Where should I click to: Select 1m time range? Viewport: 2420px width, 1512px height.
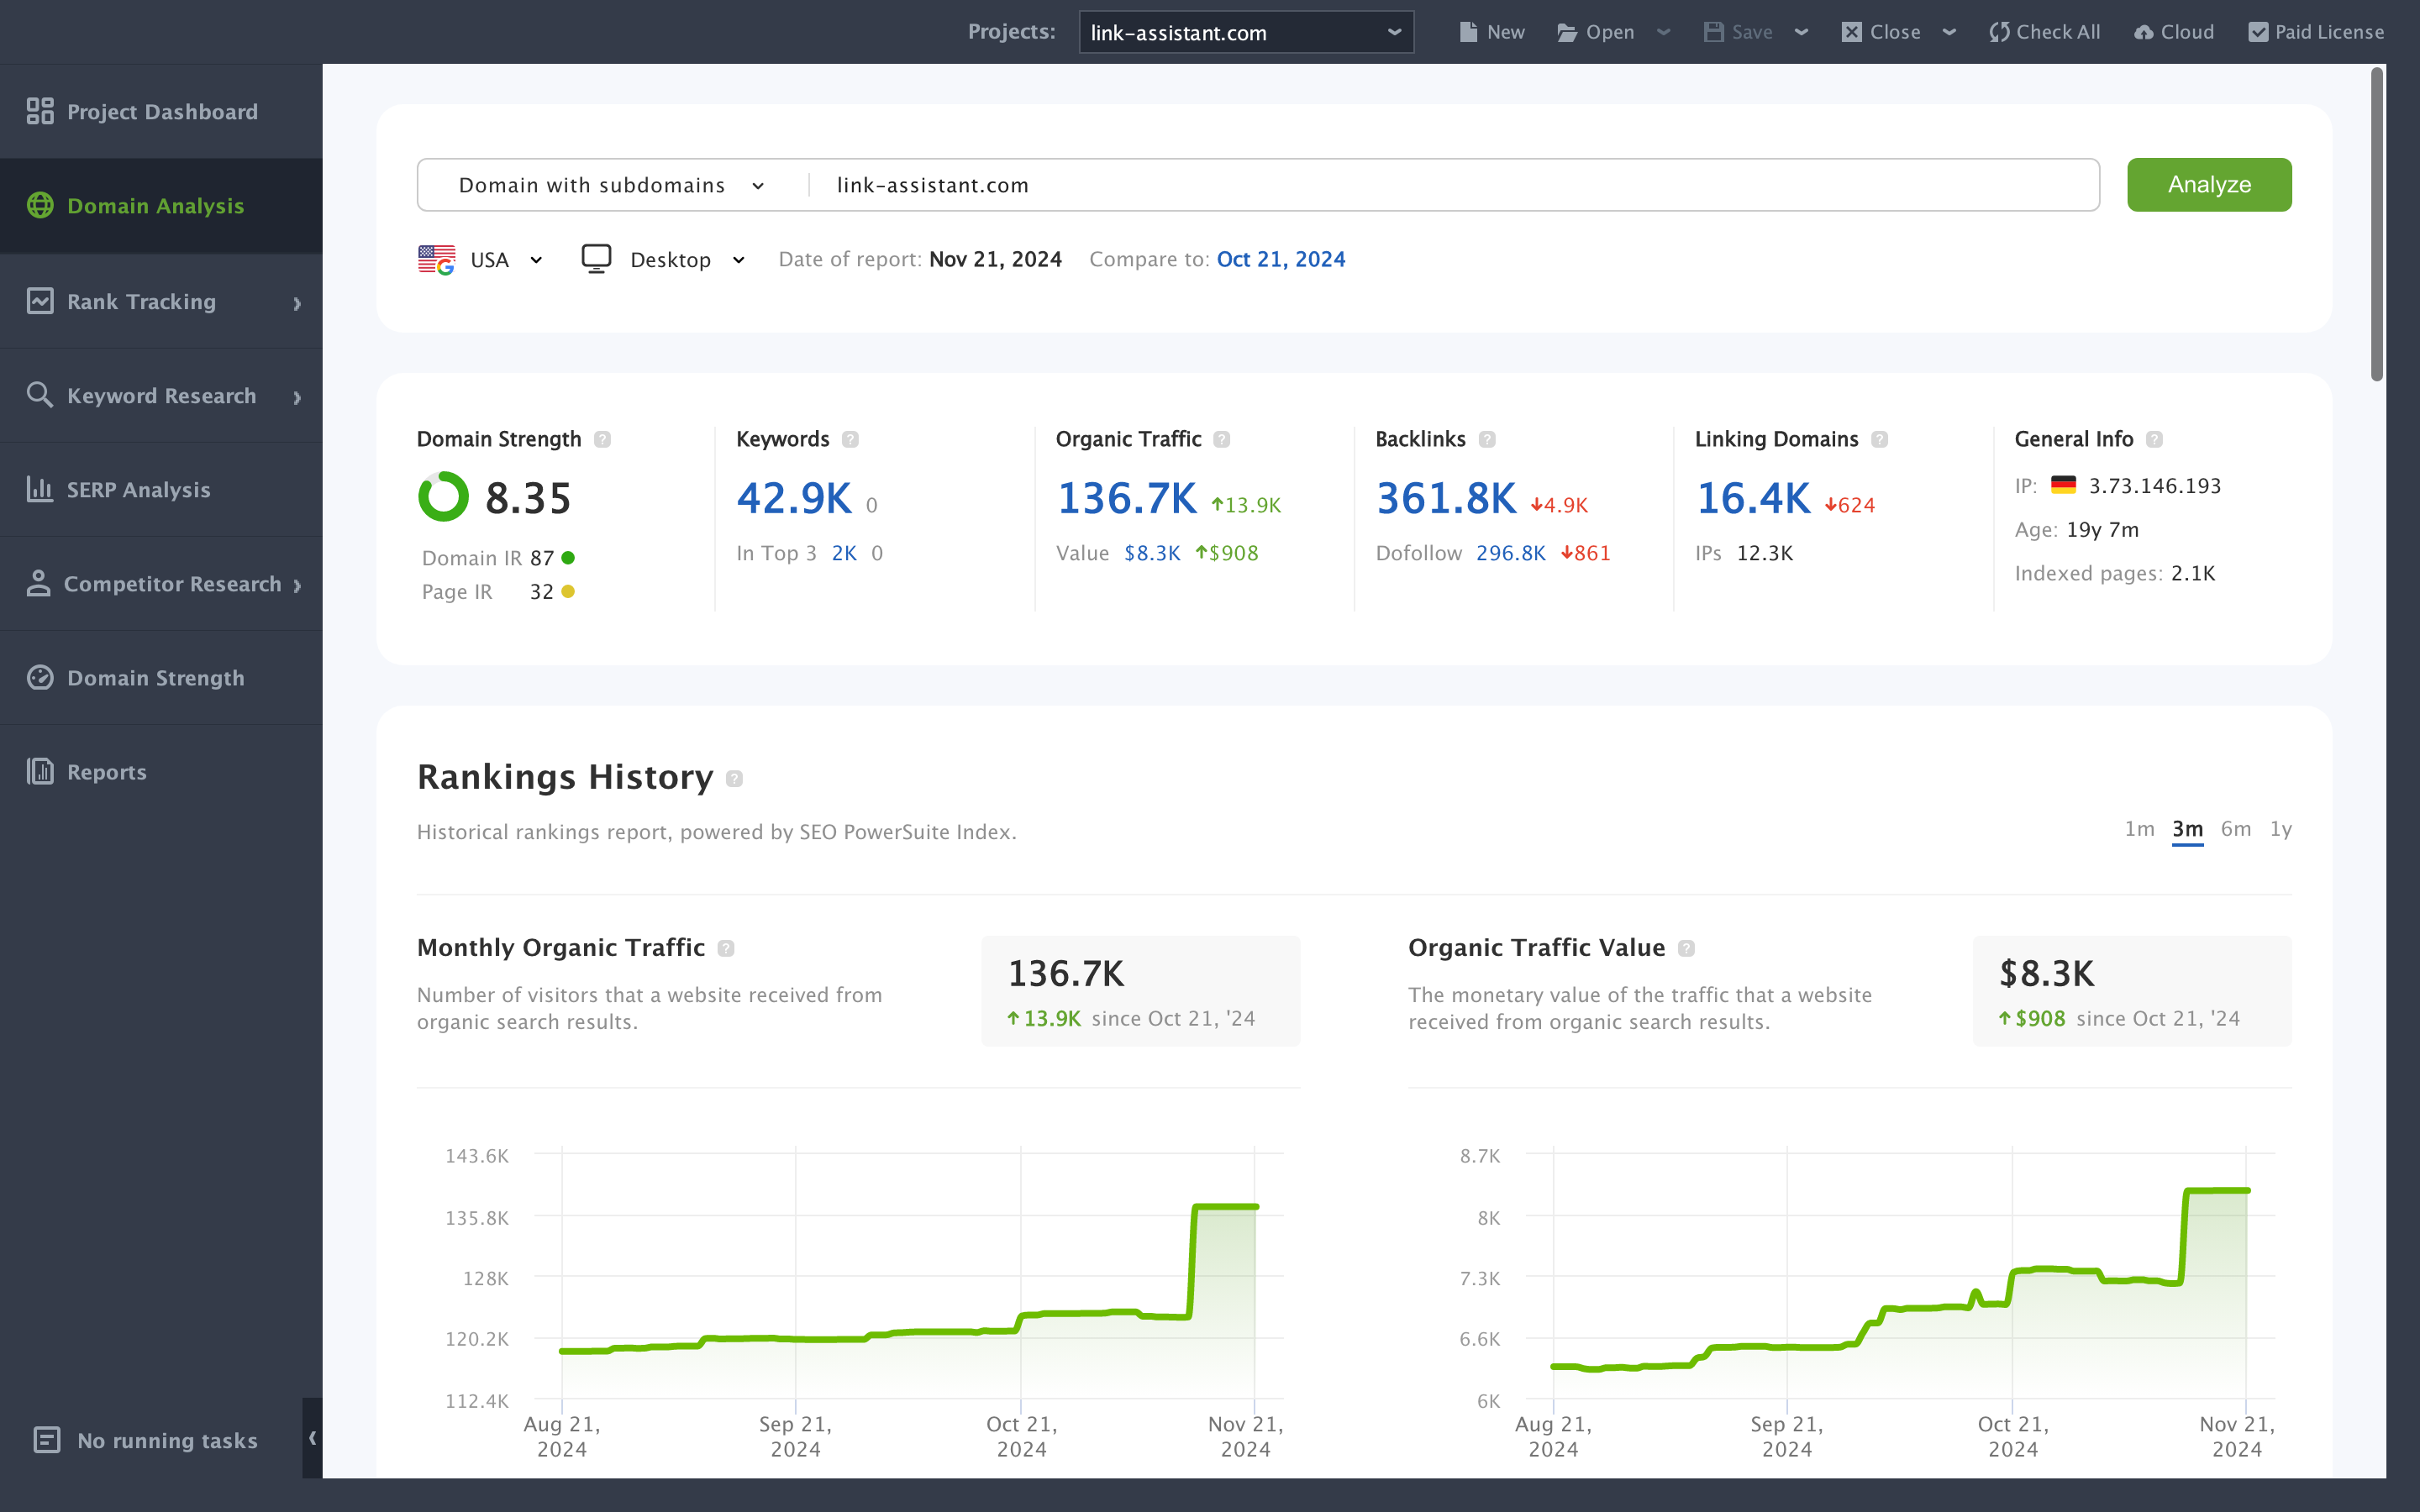pos(2139,829)
